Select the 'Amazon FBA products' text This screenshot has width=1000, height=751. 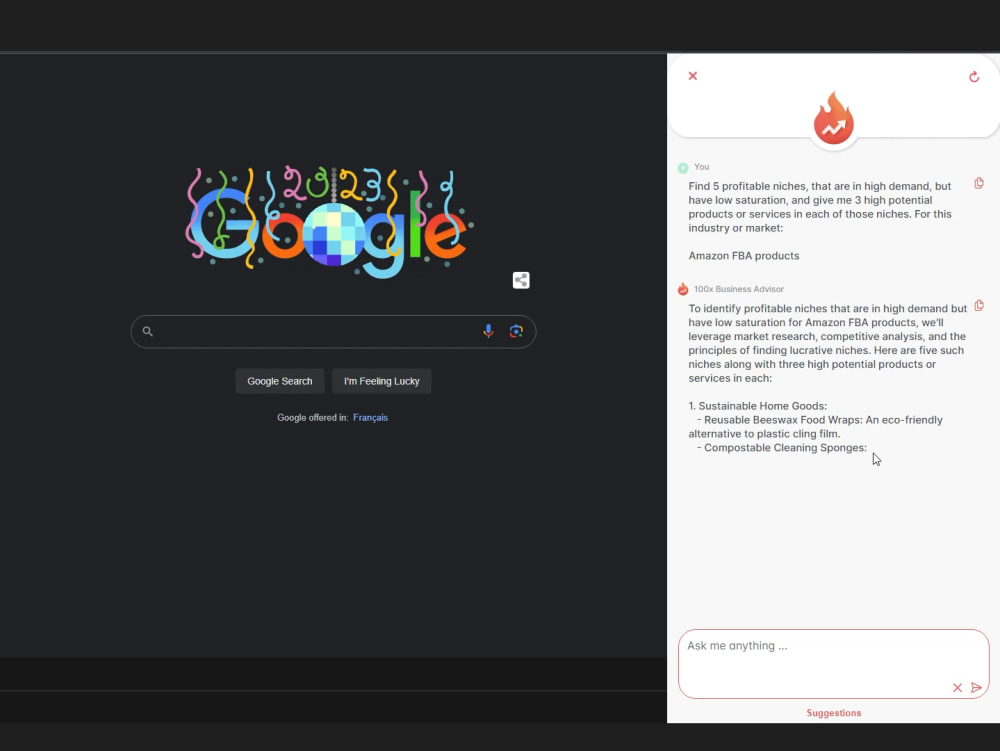pos(744,256)
